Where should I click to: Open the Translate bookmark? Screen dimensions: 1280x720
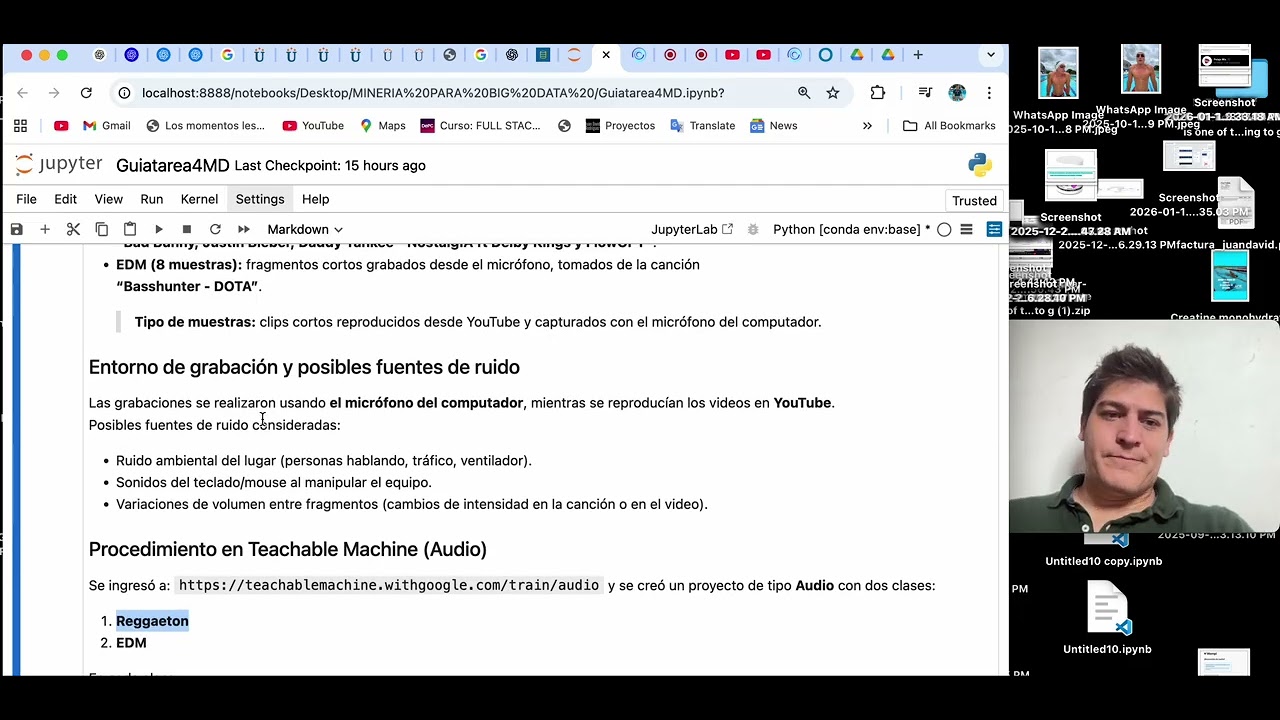(703, 126)
